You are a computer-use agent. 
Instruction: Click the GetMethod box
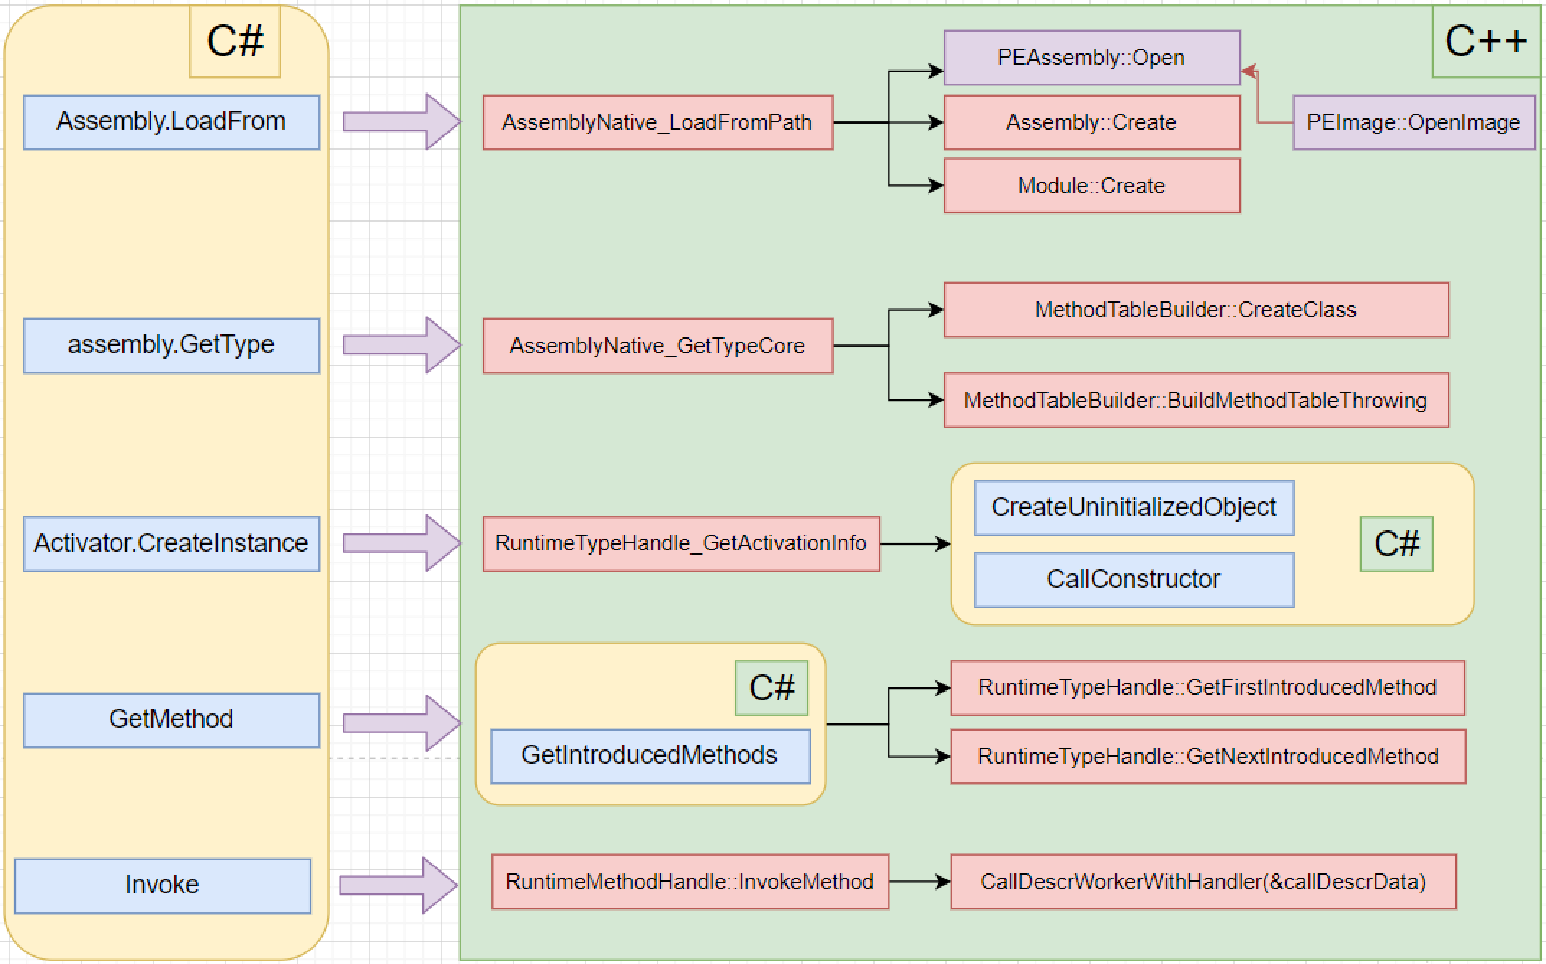[x=171, y=719]
